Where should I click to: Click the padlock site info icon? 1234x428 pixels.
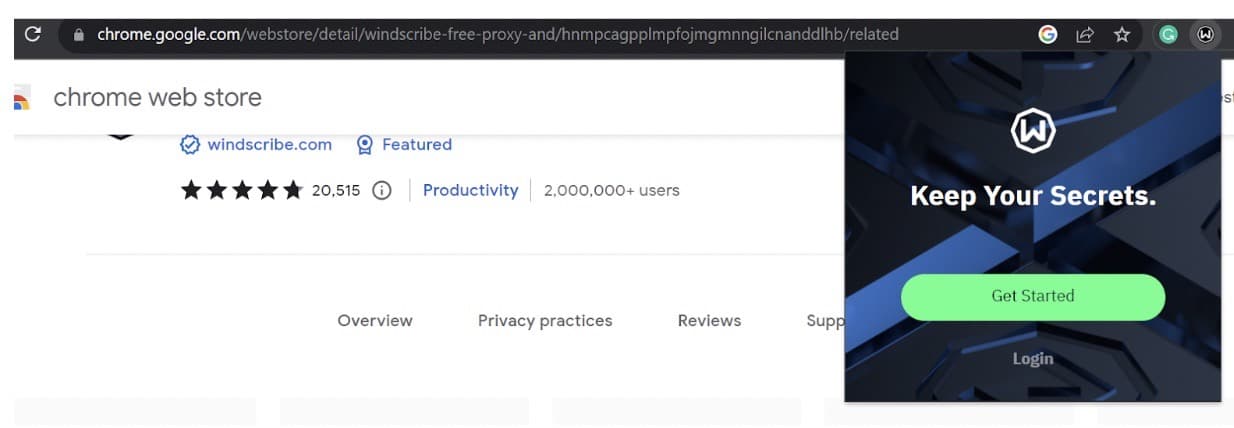[x=79, y=35]
